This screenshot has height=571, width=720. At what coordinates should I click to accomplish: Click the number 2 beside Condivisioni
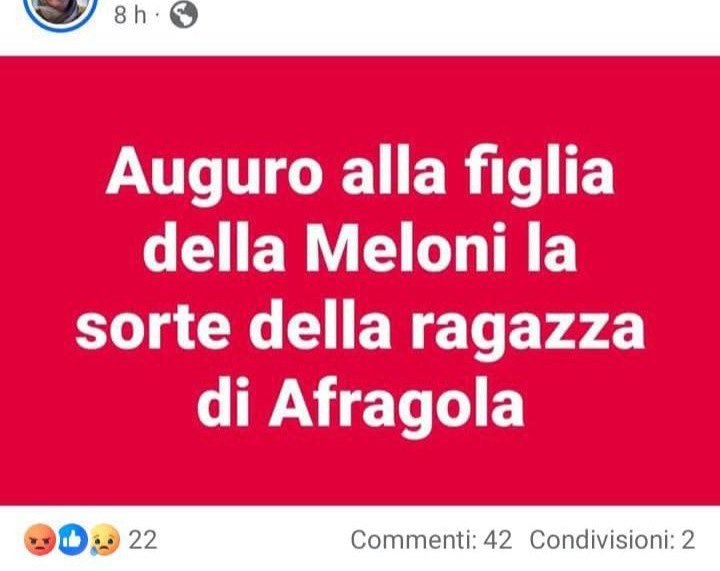688,540
